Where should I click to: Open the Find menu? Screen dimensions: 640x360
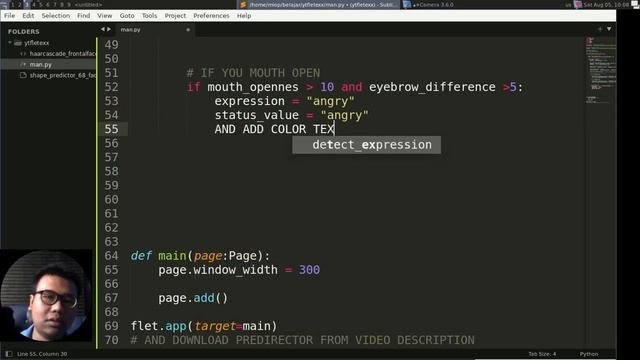pyautogui.click(x=83, y=16)
